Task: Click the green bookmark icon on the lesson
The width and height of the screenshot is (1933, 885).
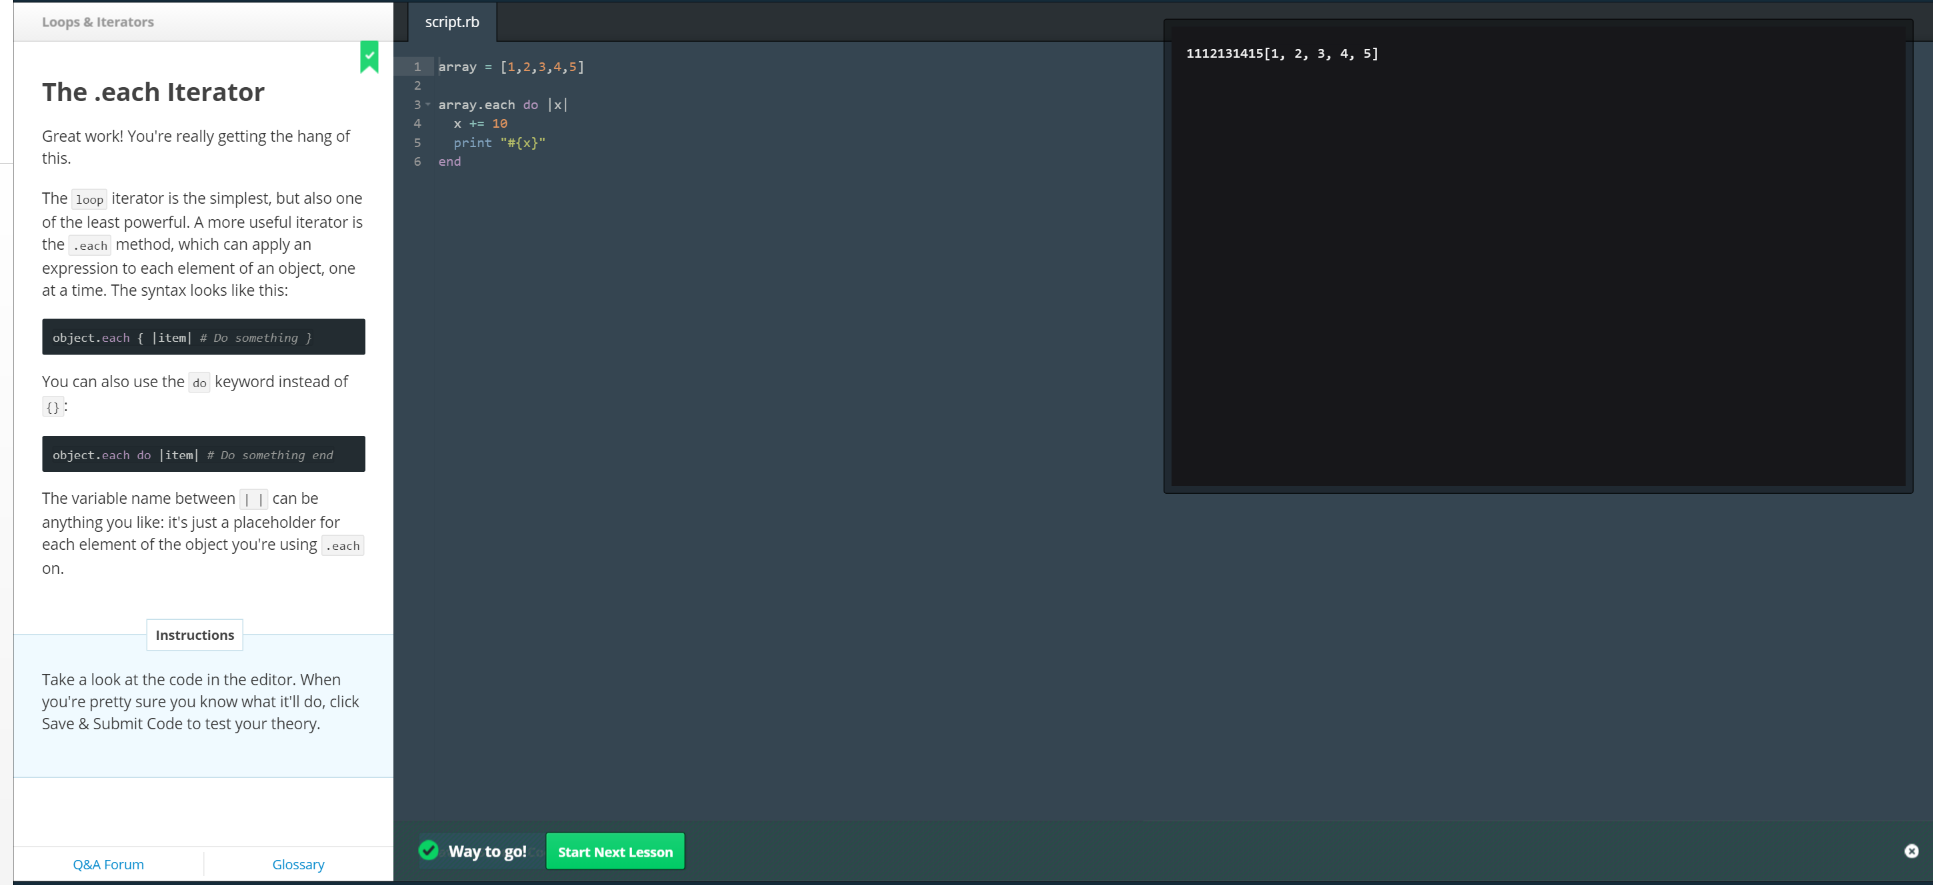Action: tap(369, 57)
